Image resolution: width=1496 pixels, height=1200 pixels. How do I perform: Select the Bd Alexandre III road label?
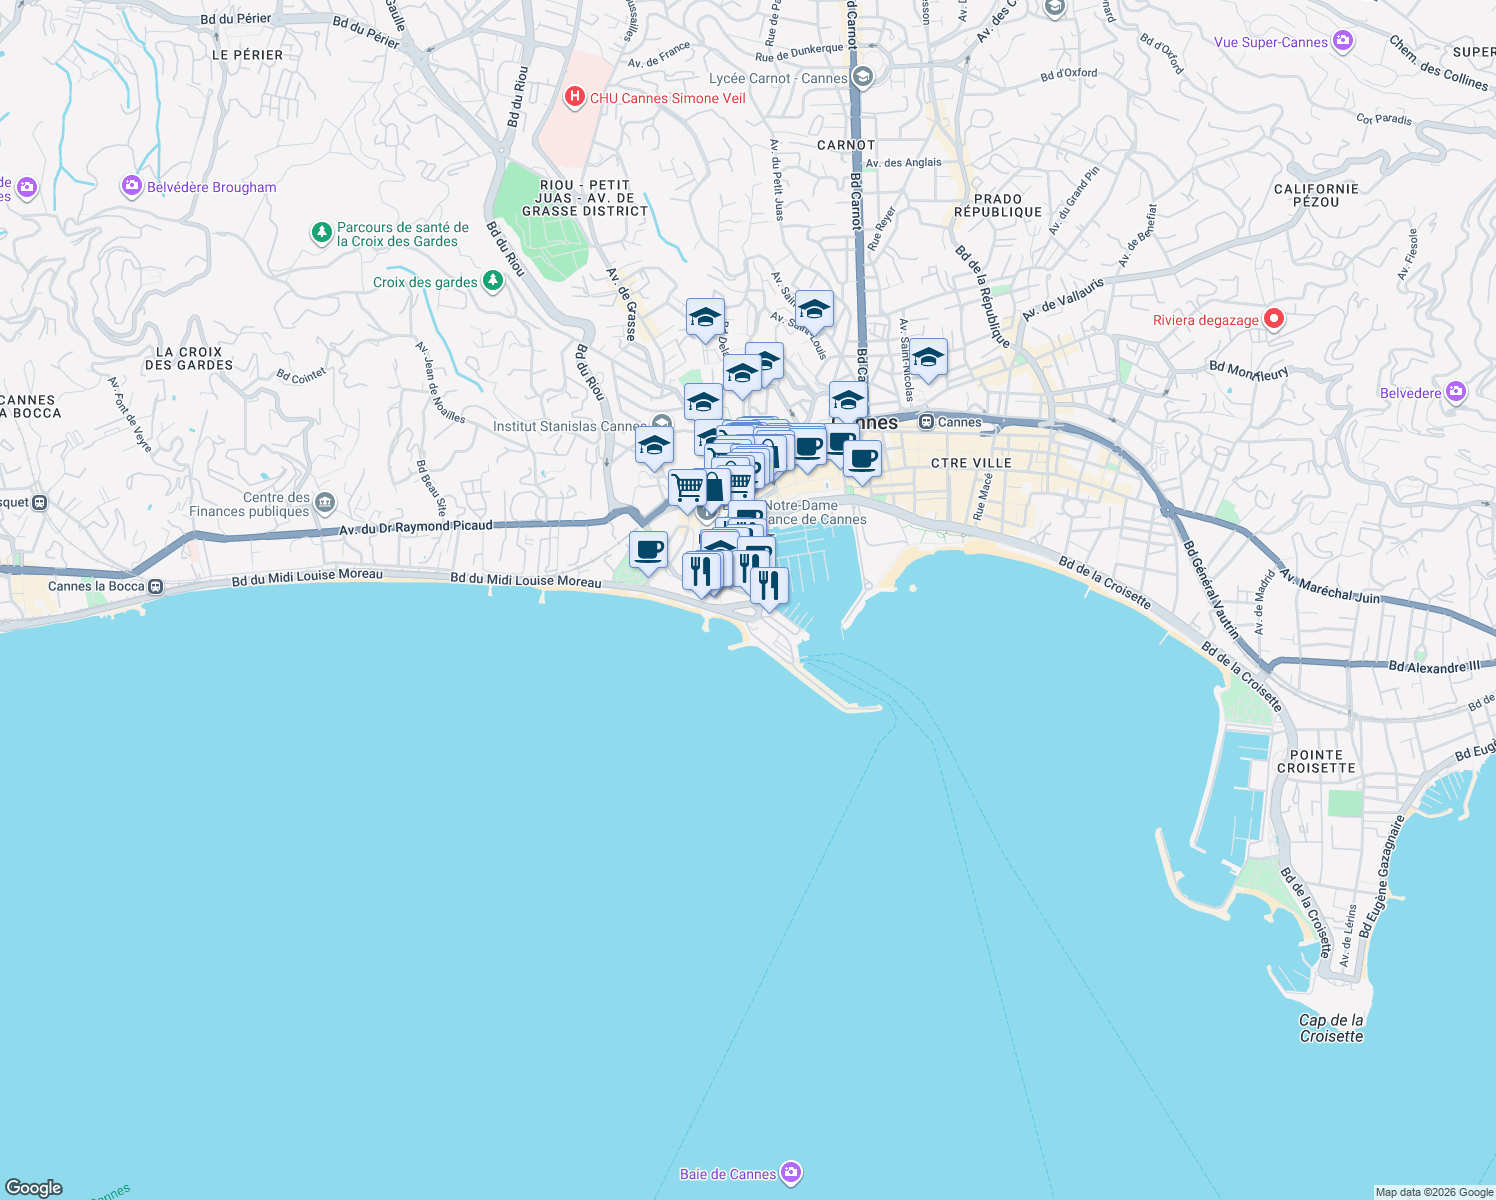click(1434, 666)
